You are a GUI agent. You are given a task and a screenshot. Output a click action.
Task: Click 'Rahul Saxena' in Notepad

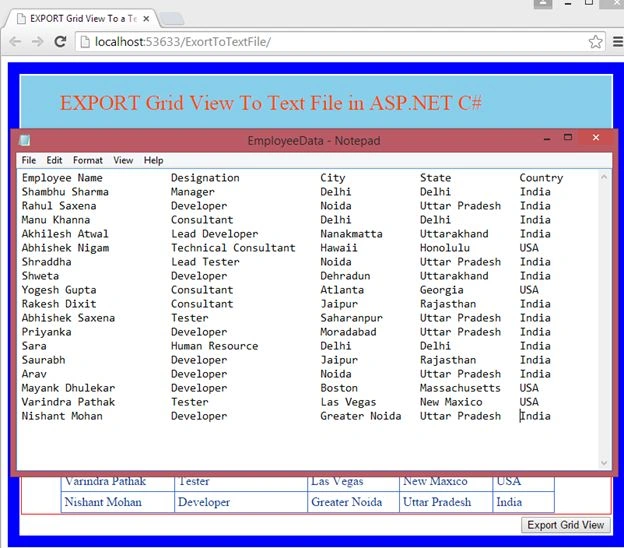(59, 206)
